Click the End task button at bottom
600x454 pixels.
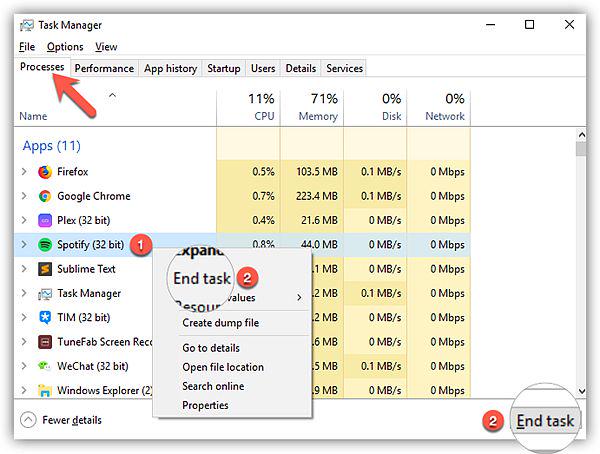(545, 421)
